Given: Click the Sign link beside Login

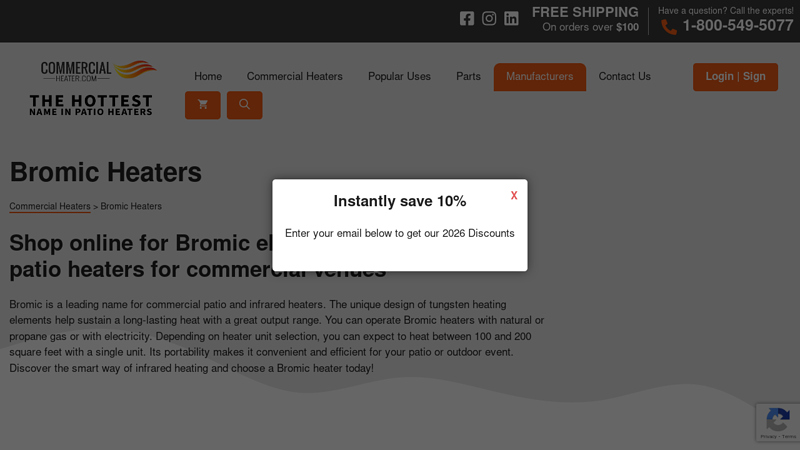Looking at the screenshot, I should tap(755, 76).
